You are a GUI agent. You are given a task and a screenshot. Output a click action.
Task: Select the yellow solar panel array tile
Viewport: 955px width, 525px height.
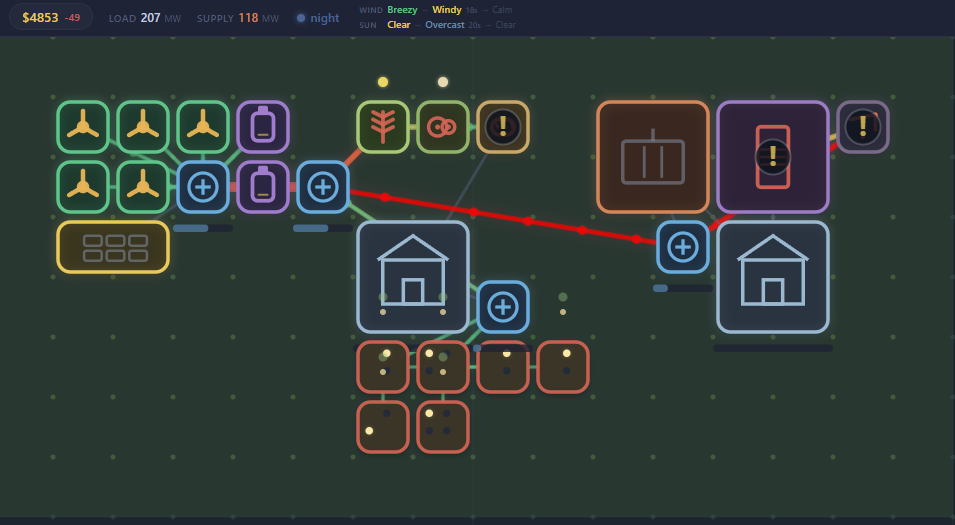click(x=113, y=247)
